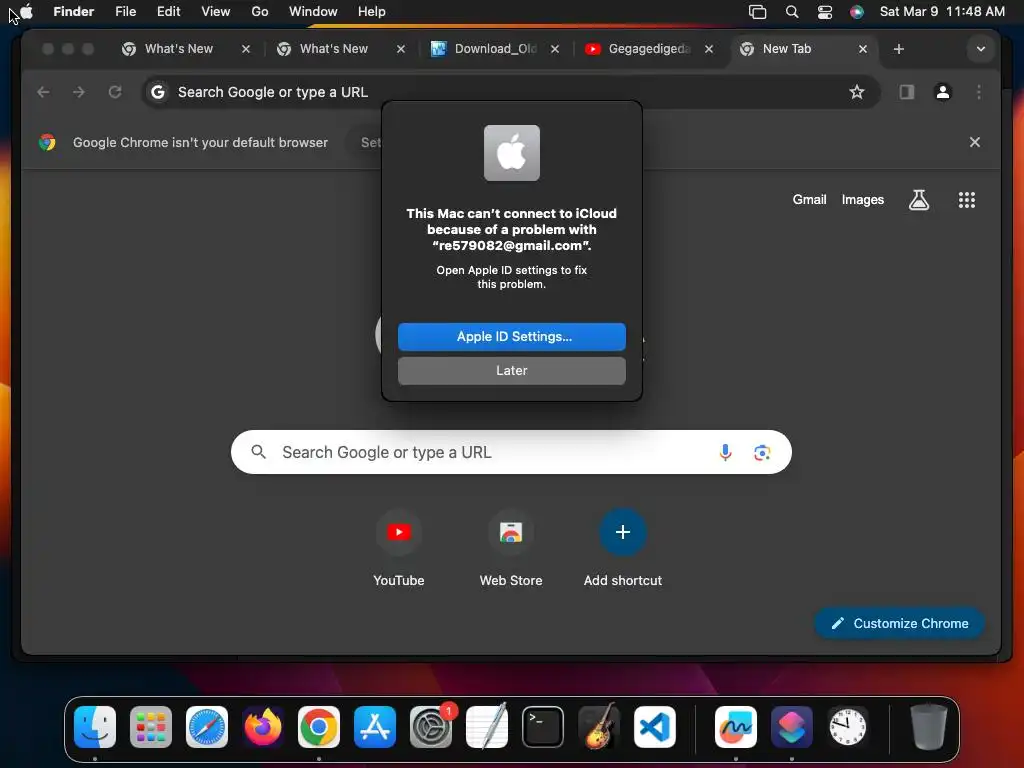The image size is (1024, 768).
Task: Close the New Tab tab
Action: [x=863, y=49]
